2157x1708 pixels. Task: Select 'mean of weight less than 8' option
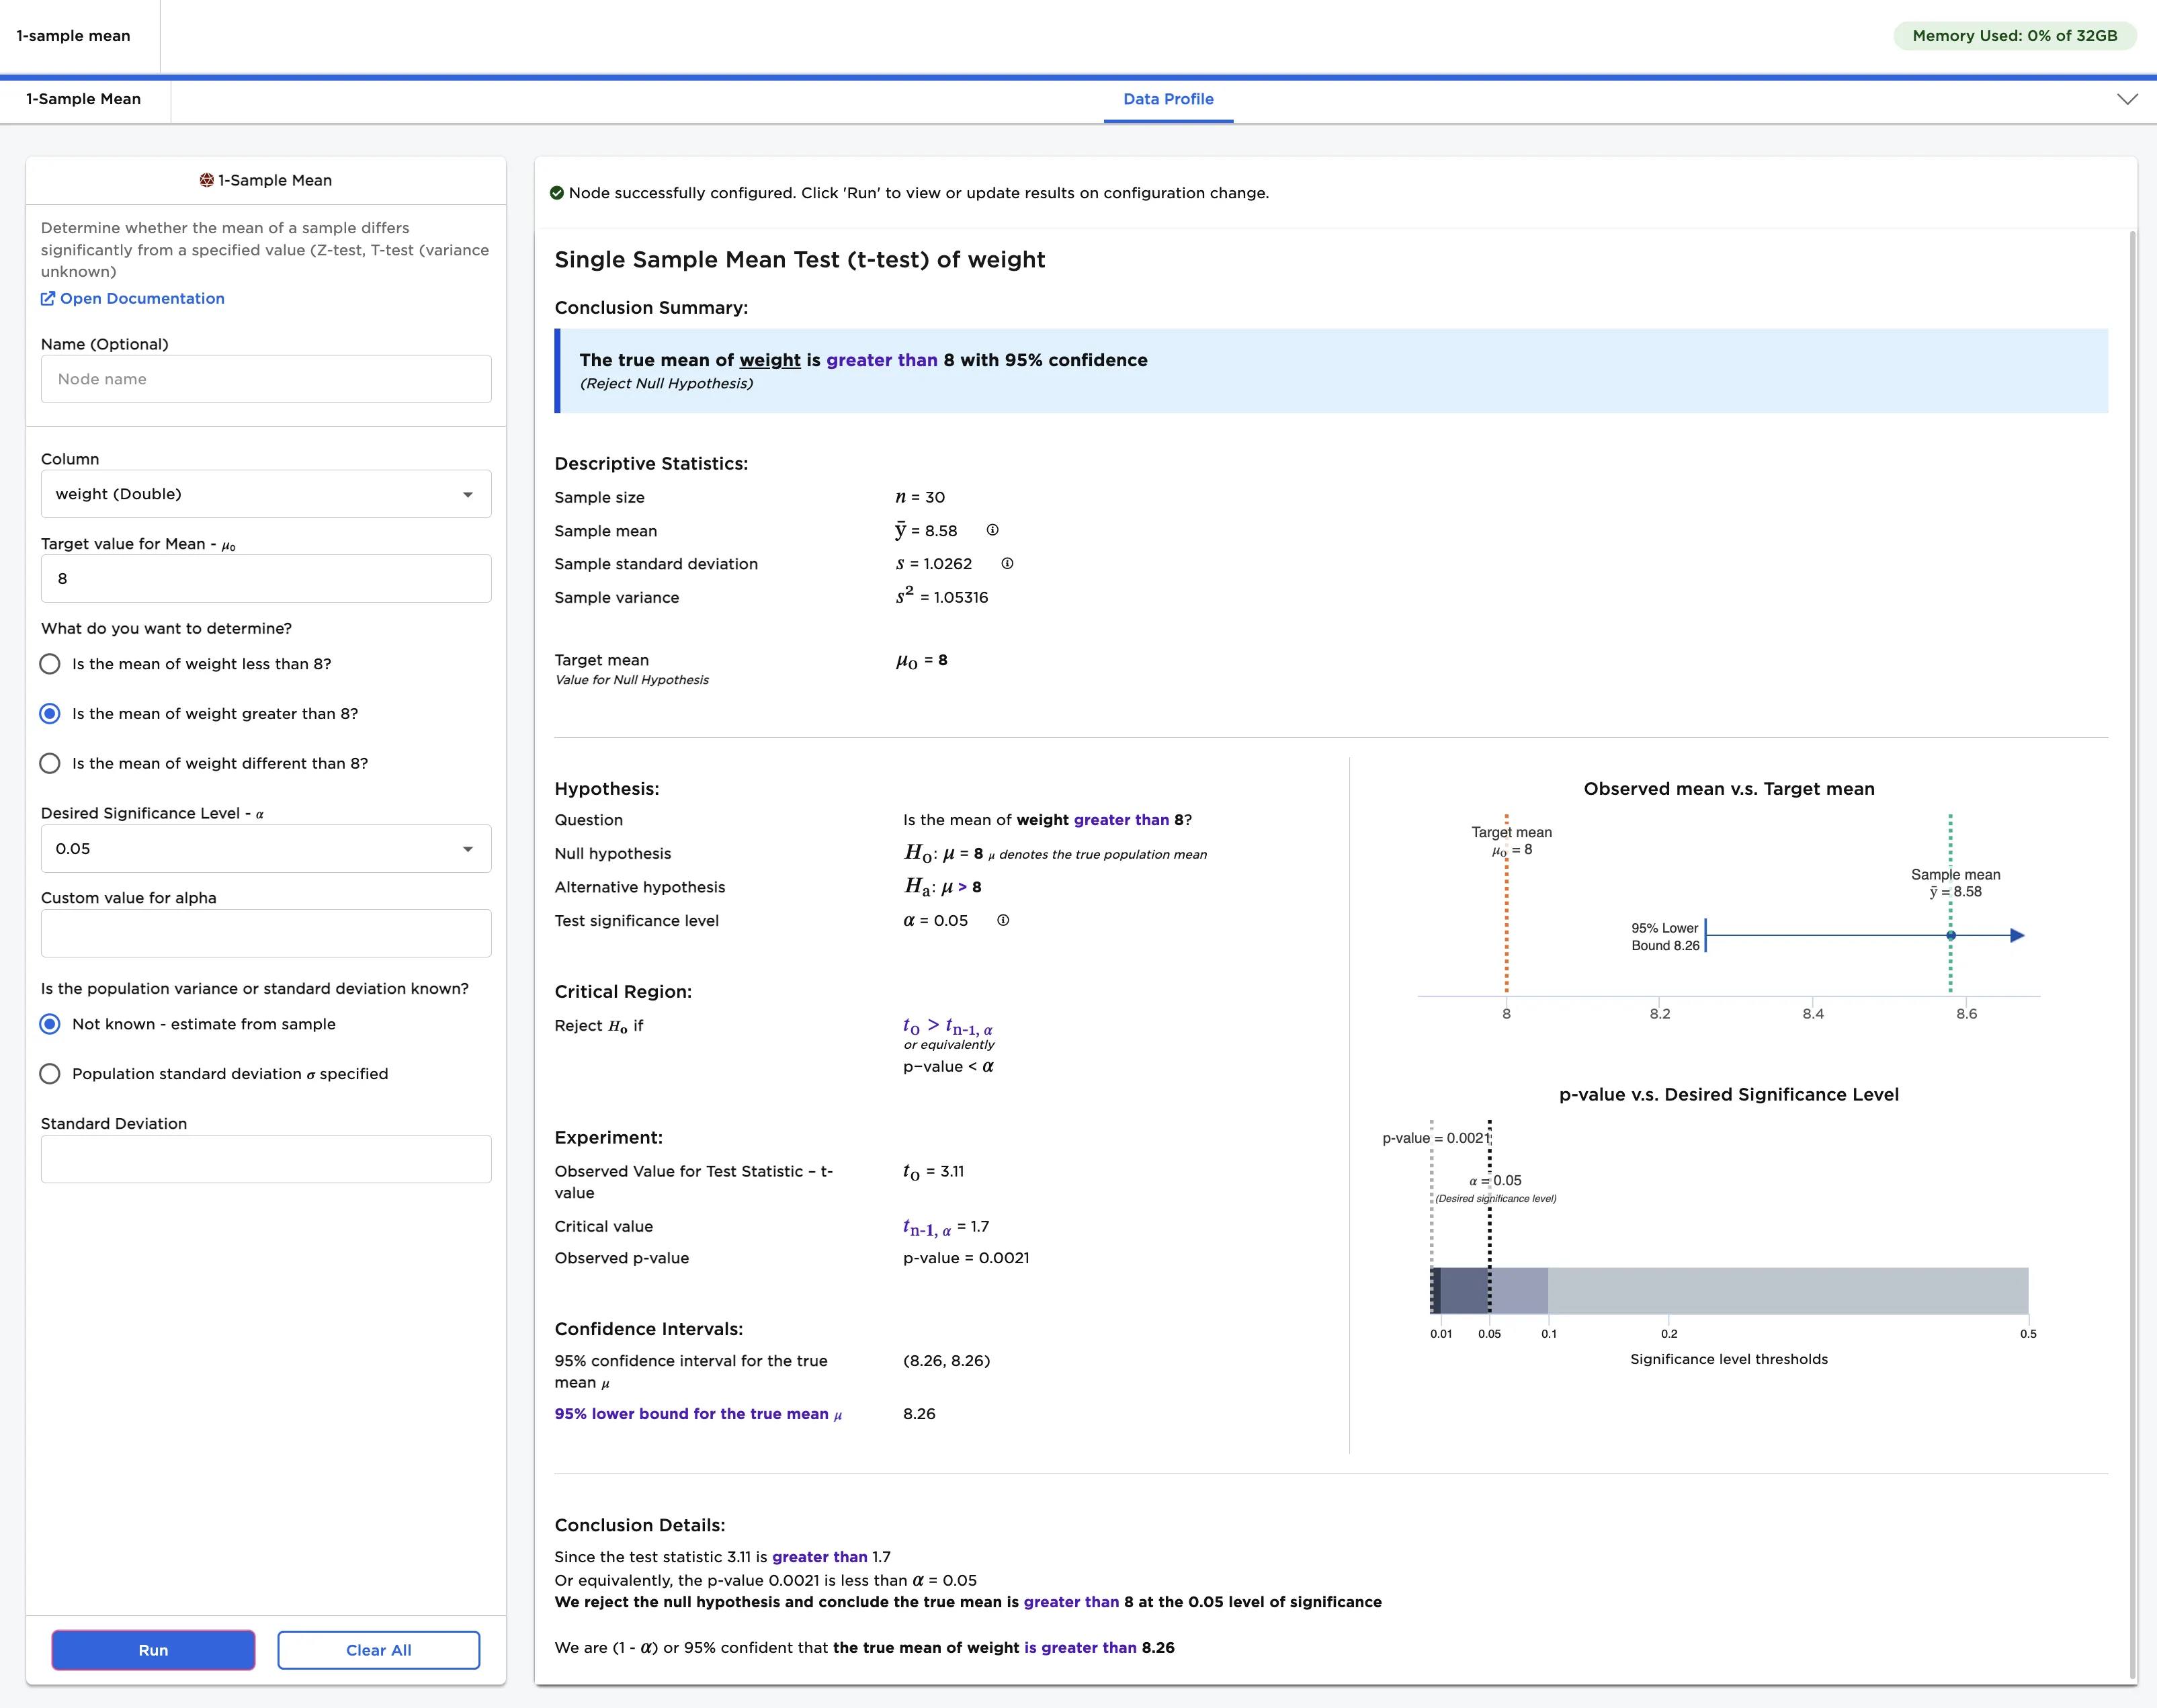coord(50,664)
